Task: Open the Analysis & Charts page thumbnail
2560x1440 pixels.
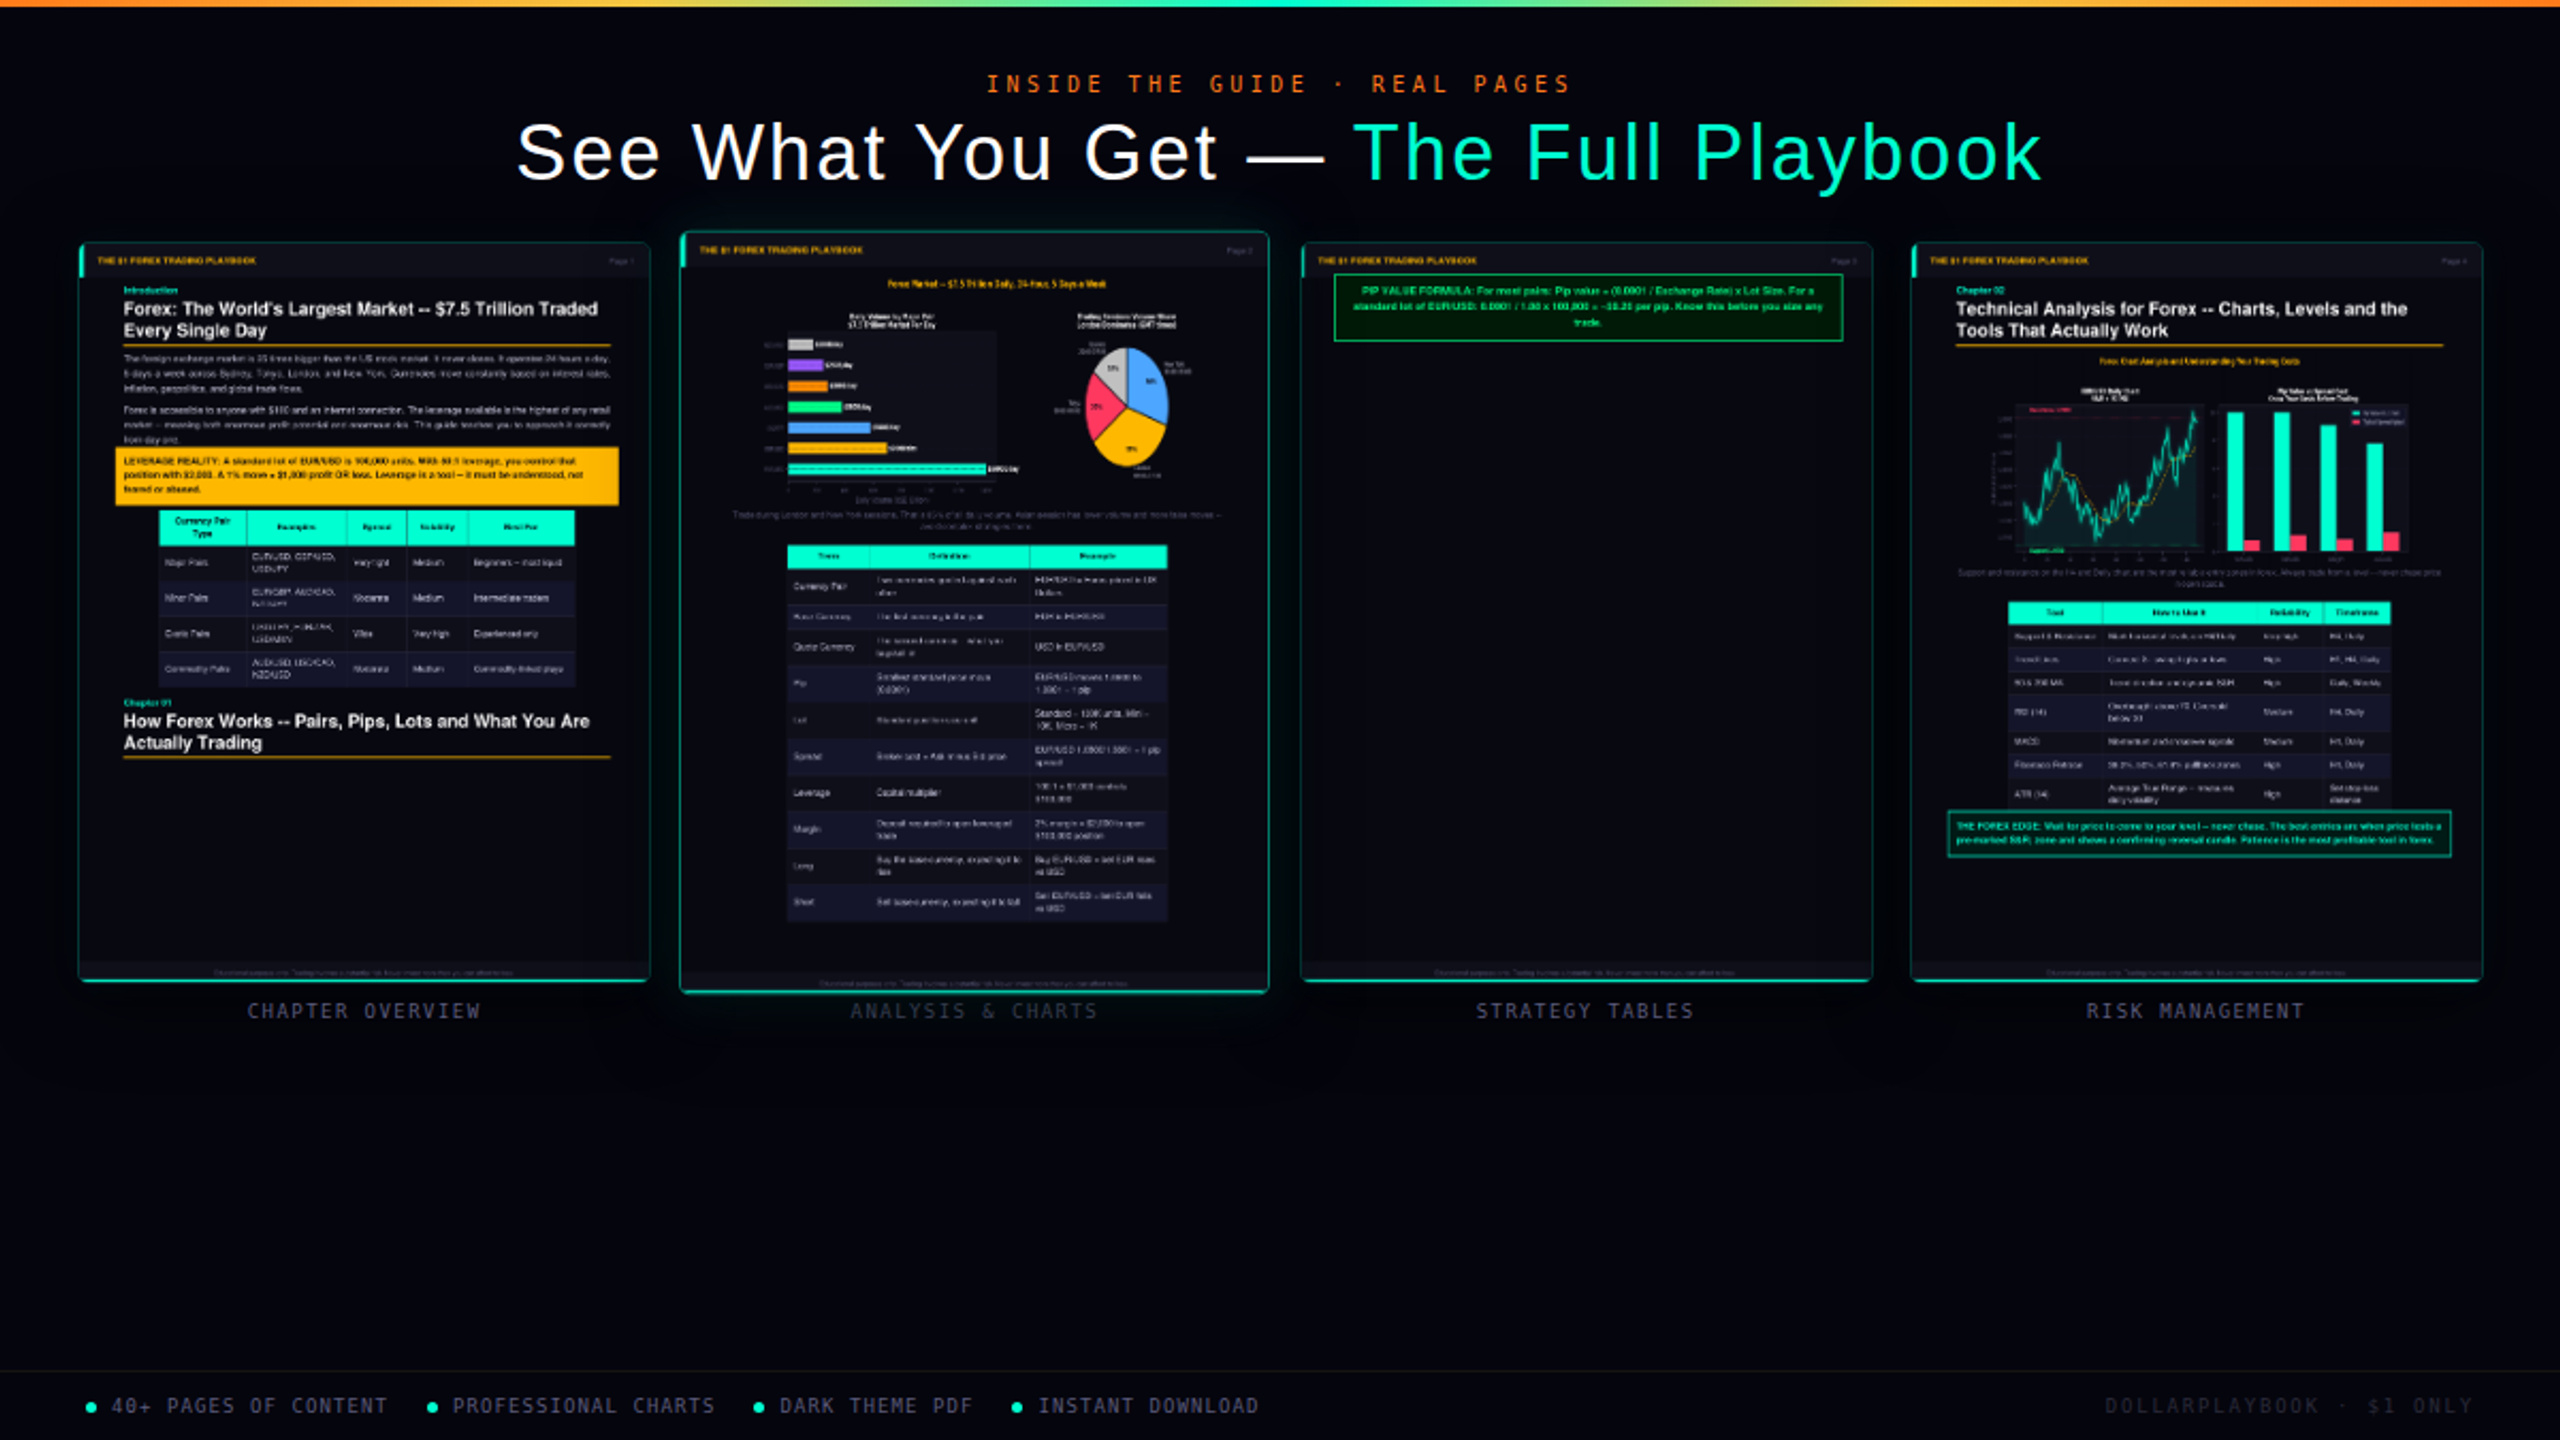Action: pyautogui.click(x=974, y=612)
